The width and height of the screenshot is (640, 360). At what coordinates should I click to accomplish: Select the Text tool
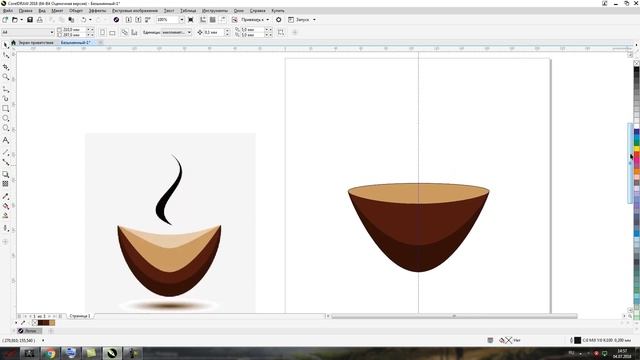(5, 140)
